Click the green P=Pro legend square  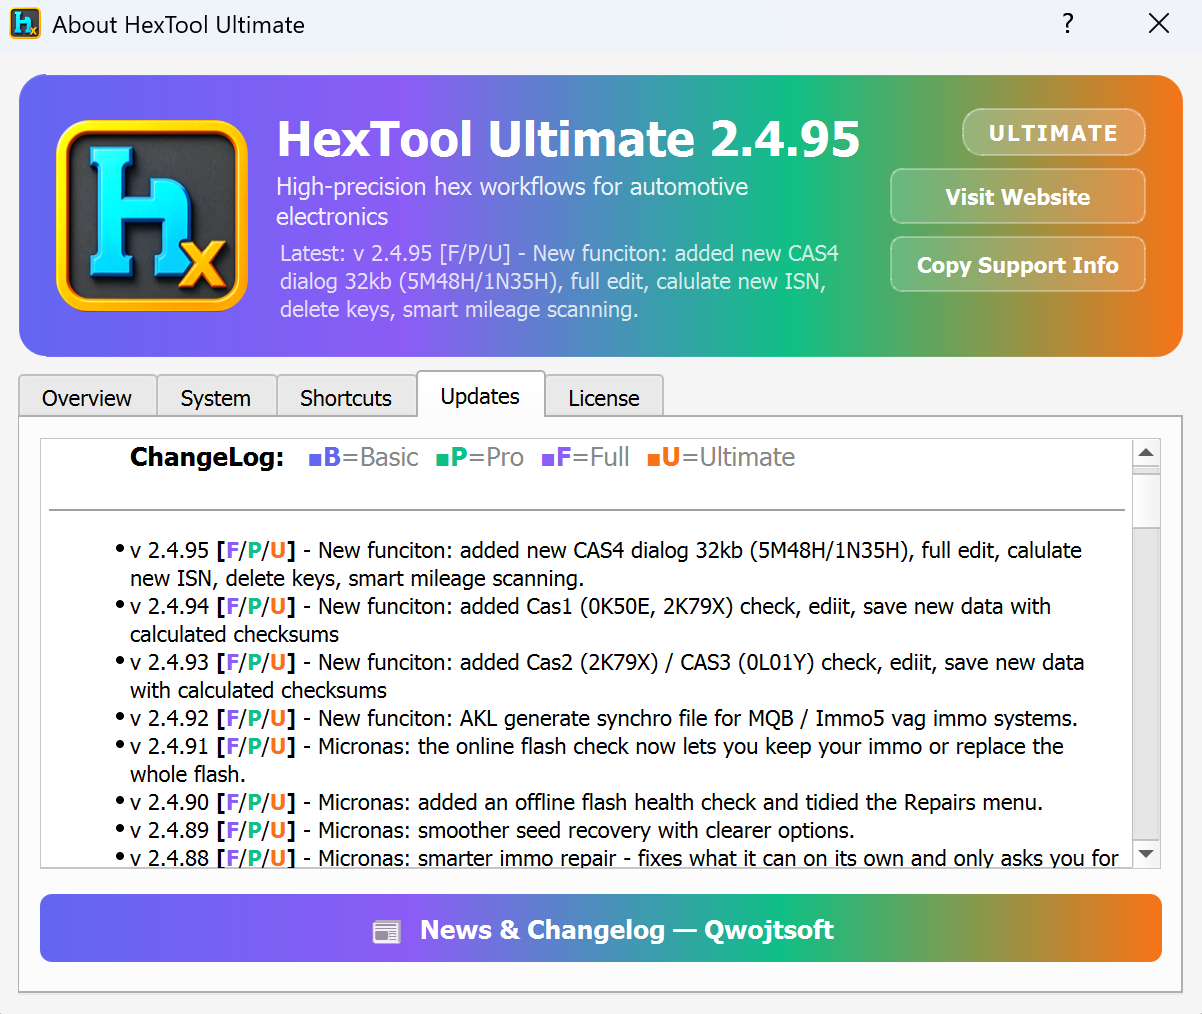click(x=442, y=460)
